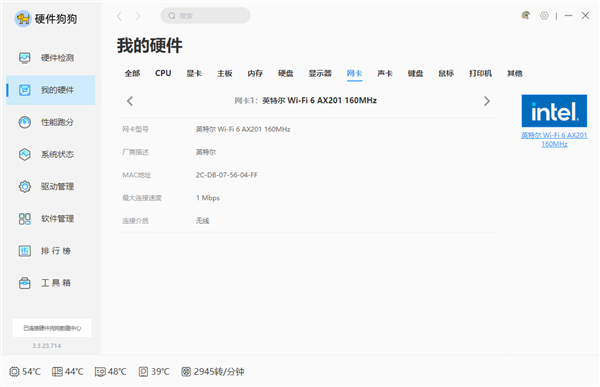This screenshot has height=387, width=600.
Task: Switch to the 全部 tab
Action: (x=132, y=73)
